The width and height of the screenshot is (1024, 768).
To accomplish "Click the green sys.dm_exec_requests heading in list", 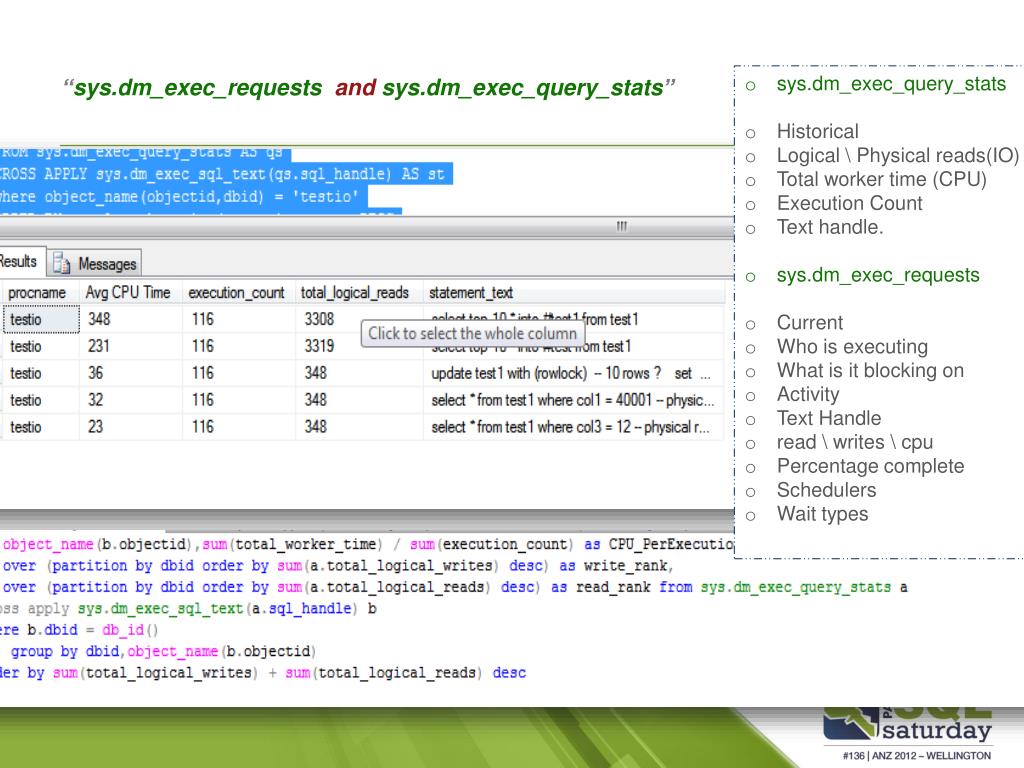I will 877,275.
